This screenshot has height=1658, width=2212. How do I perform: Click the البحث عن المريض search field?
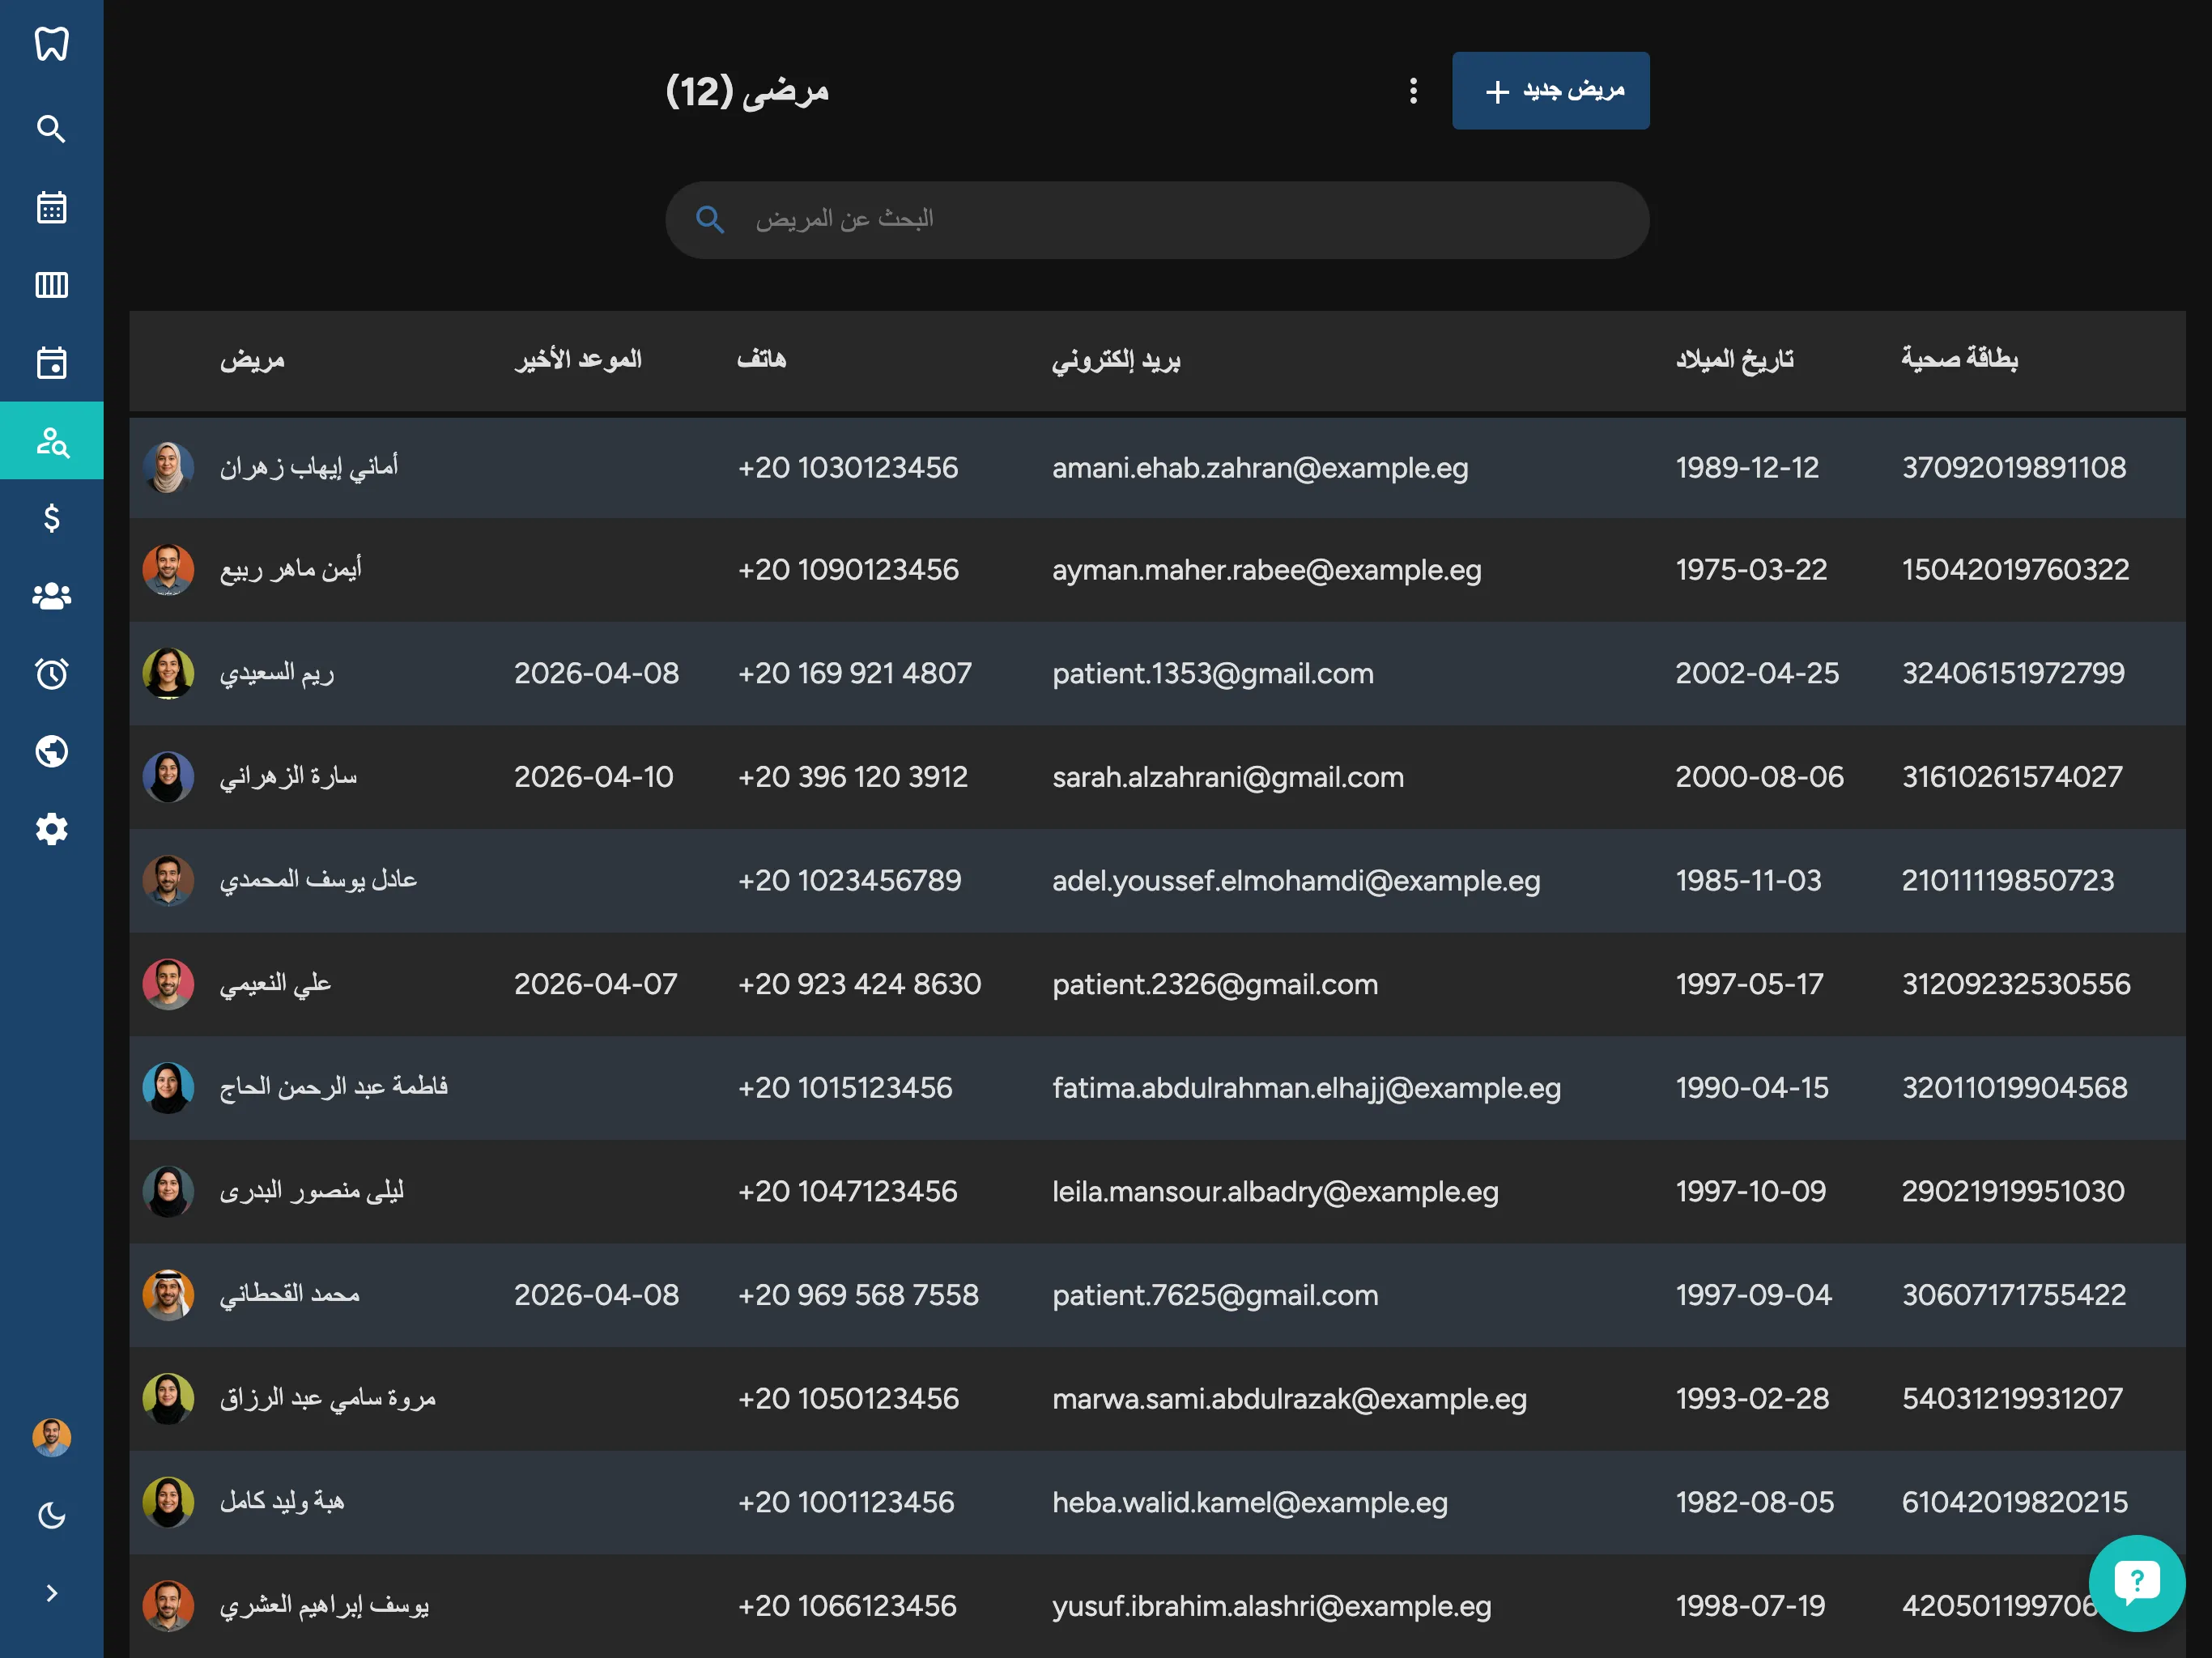[x=1157, y=220]
